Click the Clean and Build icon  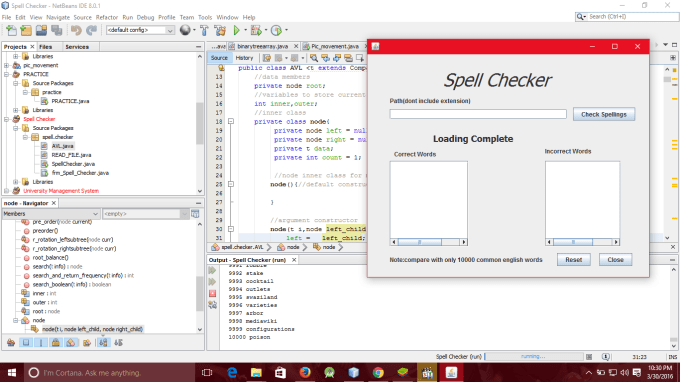220,30
